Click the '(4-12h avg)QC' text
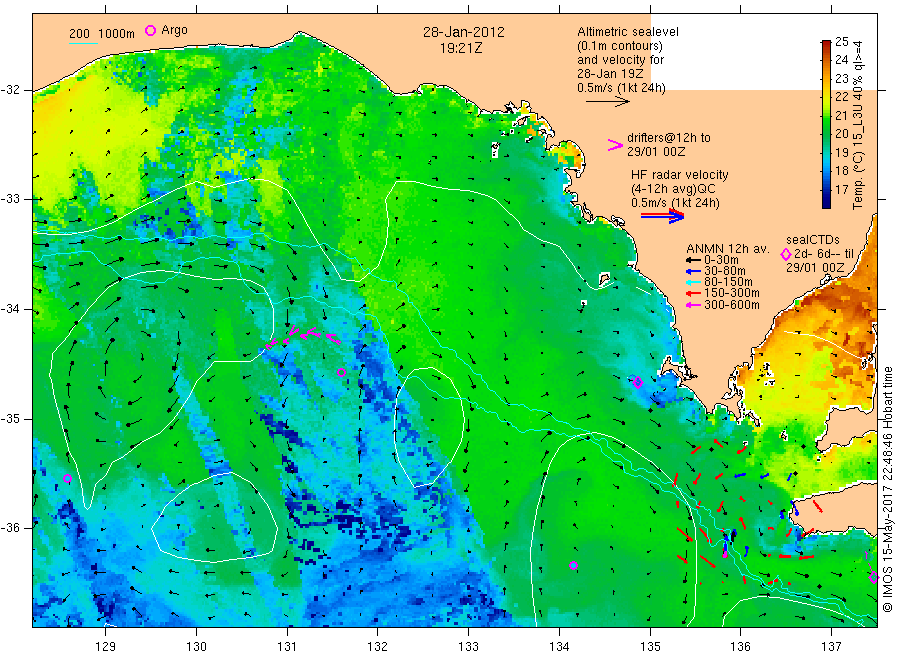 (x=674, y=189)
